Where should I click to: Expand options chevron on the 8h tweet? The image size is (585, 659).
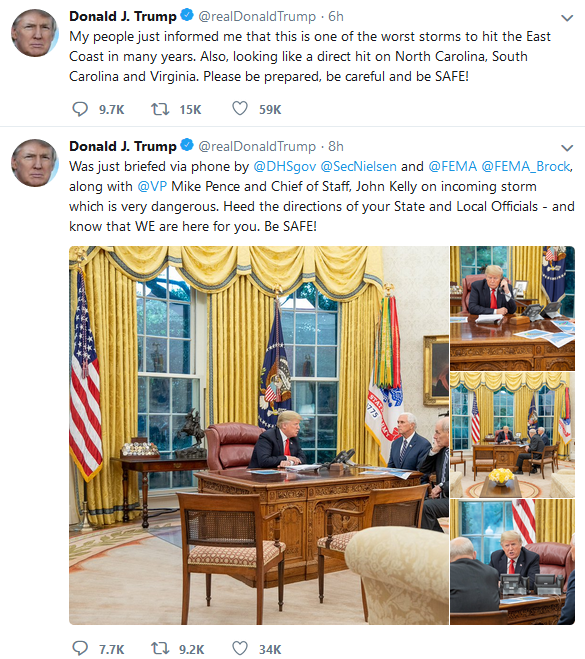tap(567, 148)
